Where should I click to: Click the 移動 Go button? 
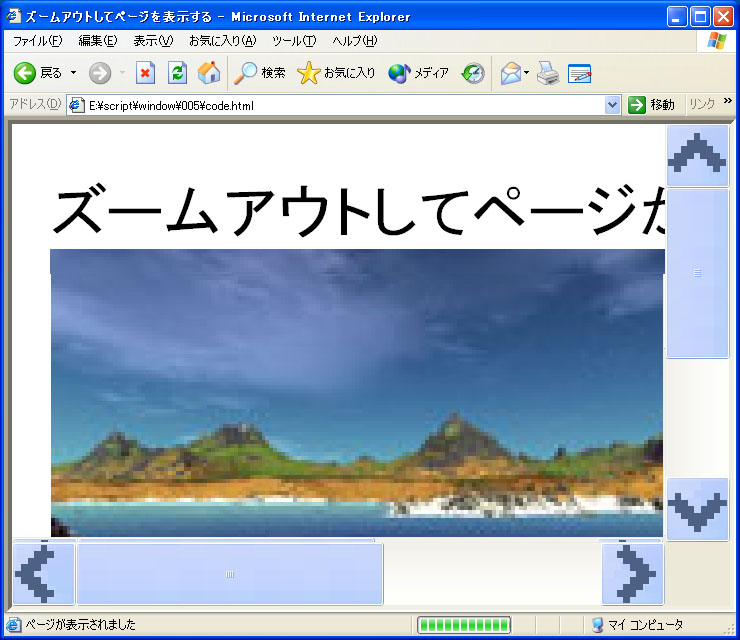point(651,105)
